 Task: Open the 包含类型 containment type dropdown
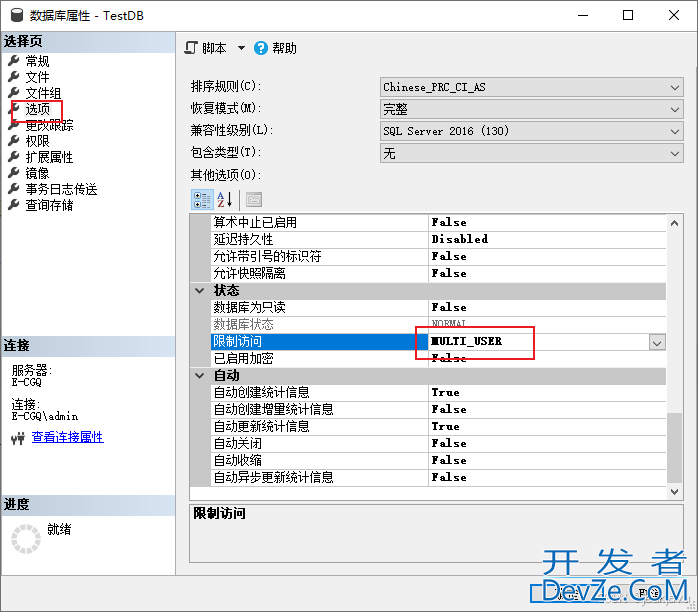[x=532, y=153]
